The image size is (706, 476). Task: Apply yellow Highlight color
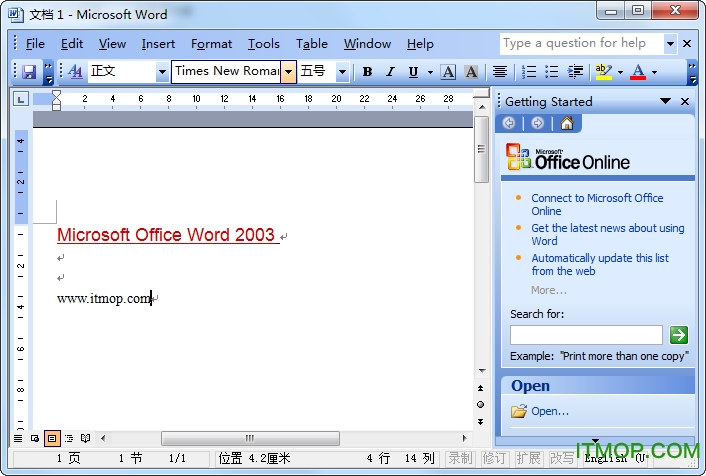click(x=604, y=72)
